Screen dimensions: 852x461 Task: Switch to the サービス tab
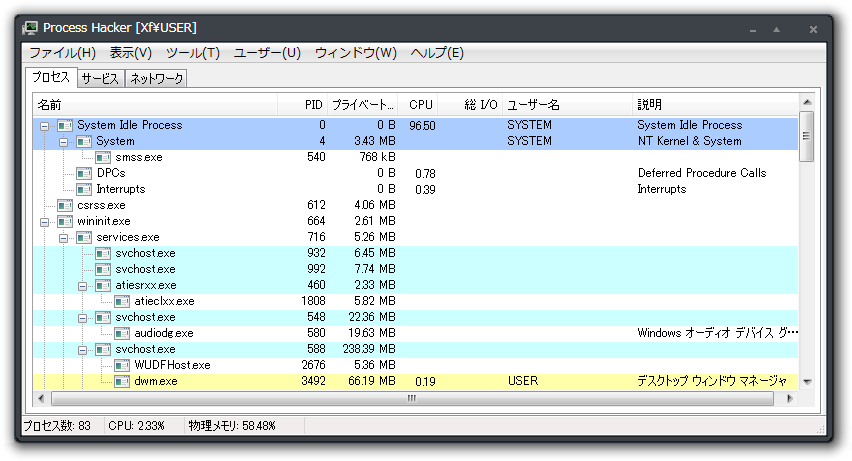click(101, 79)
